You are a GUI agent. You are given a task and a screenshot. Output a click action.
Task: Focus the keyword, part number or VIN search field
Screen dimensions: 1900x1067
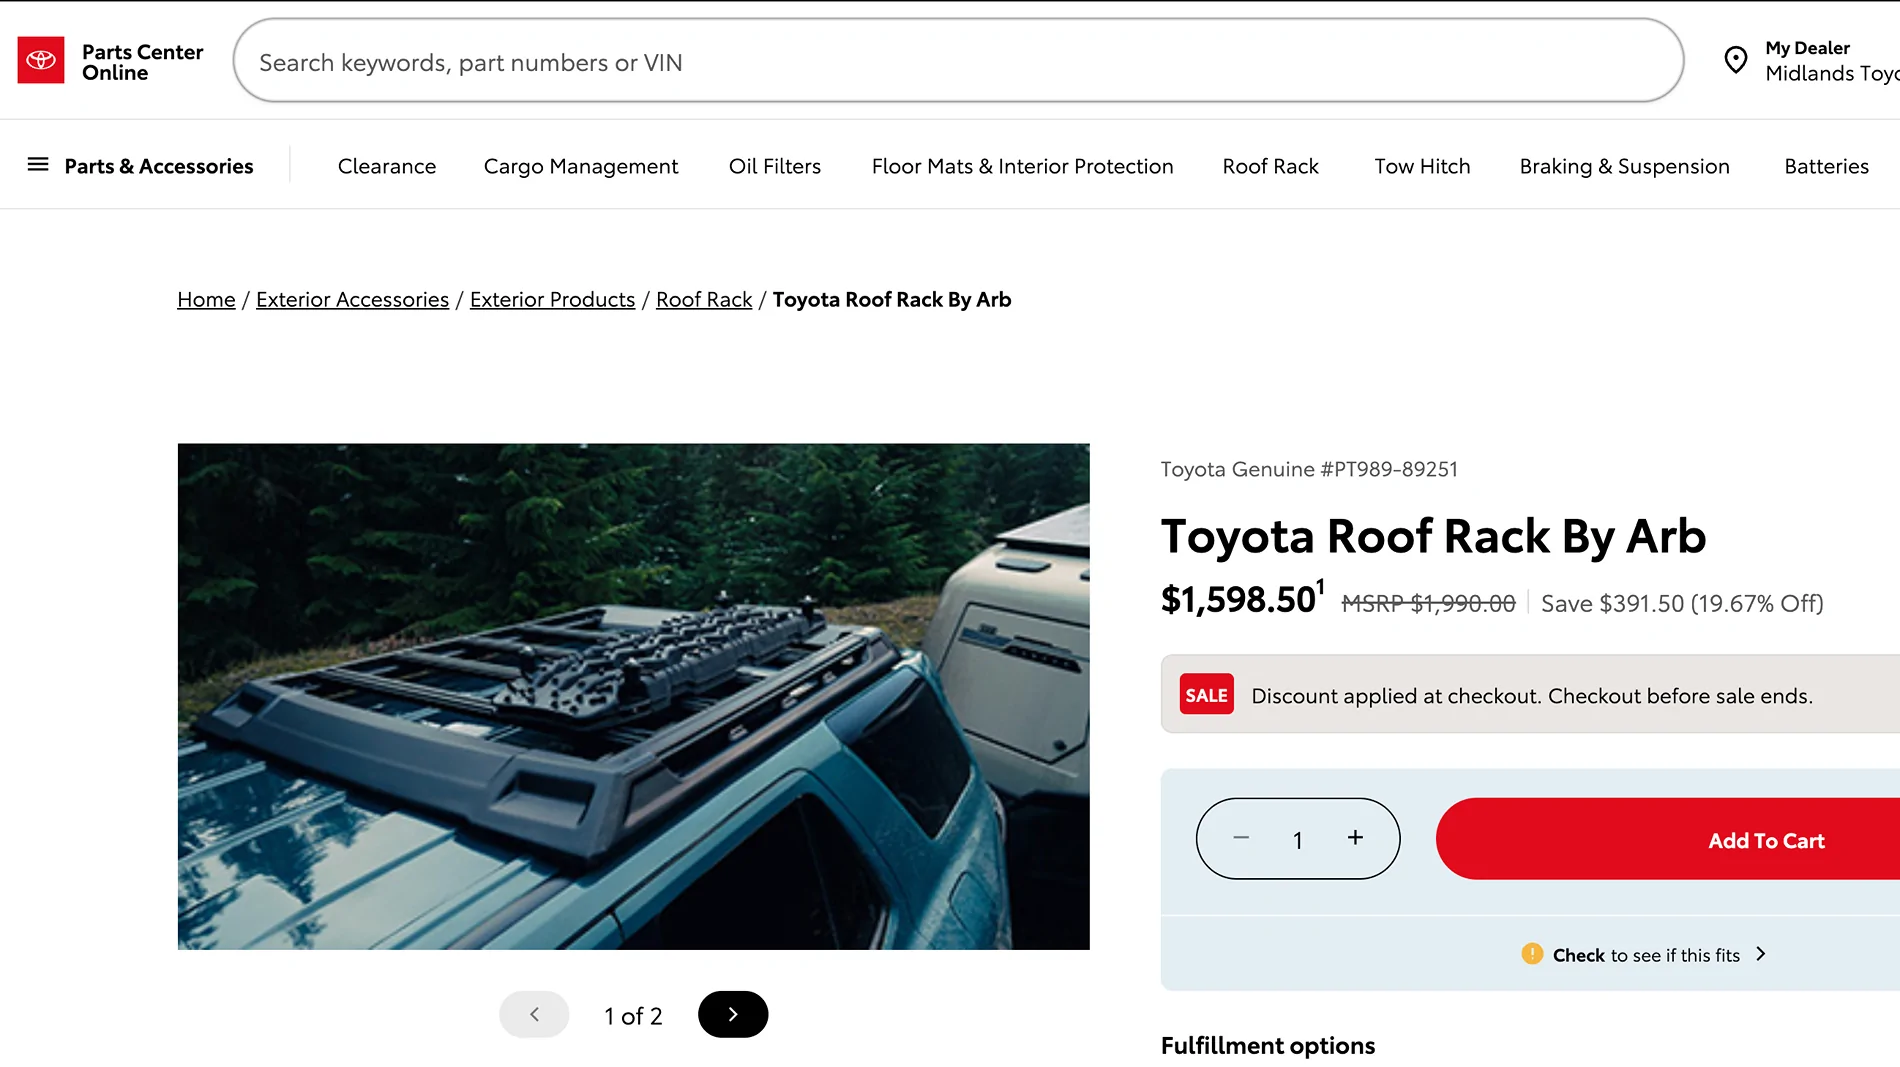[958, 60]
